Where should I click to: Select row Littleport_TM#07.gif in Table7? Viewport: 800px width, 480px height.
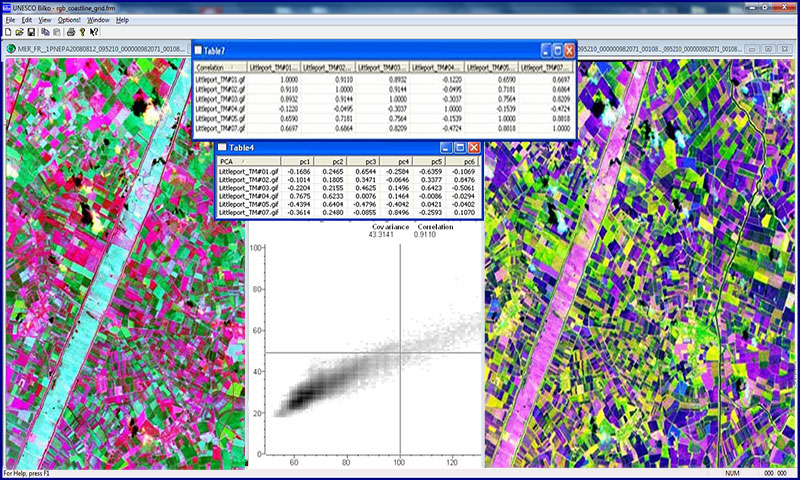(x=384, y=129)
